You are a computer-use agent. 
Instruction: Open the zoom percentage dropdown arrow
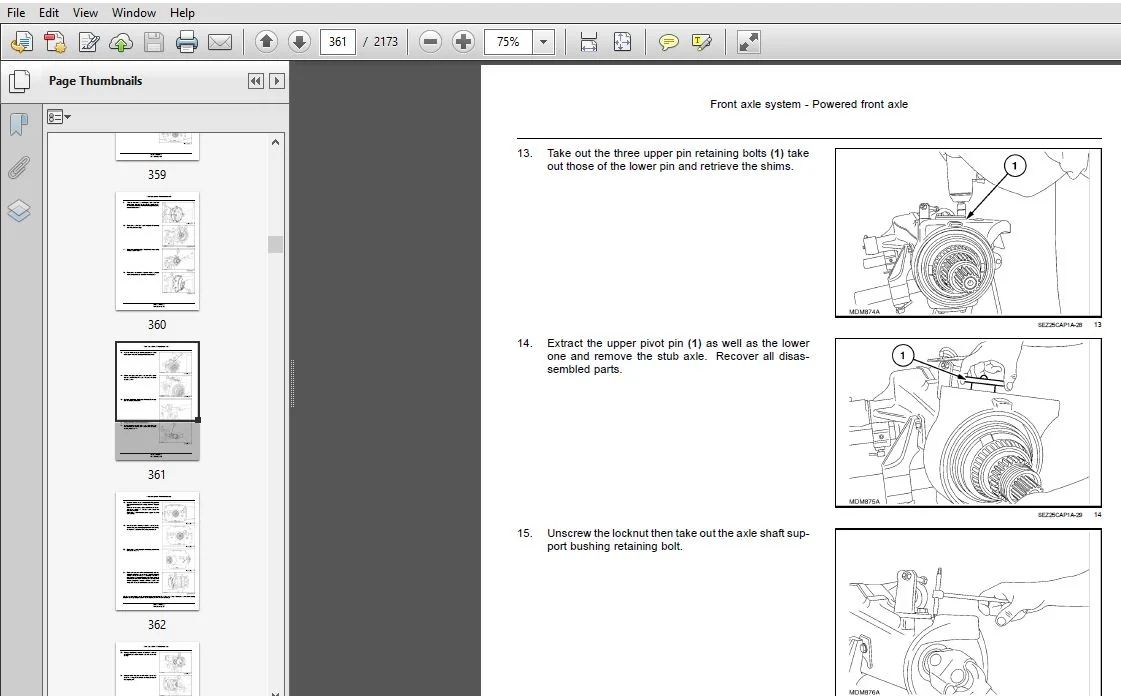pos(543,42)
